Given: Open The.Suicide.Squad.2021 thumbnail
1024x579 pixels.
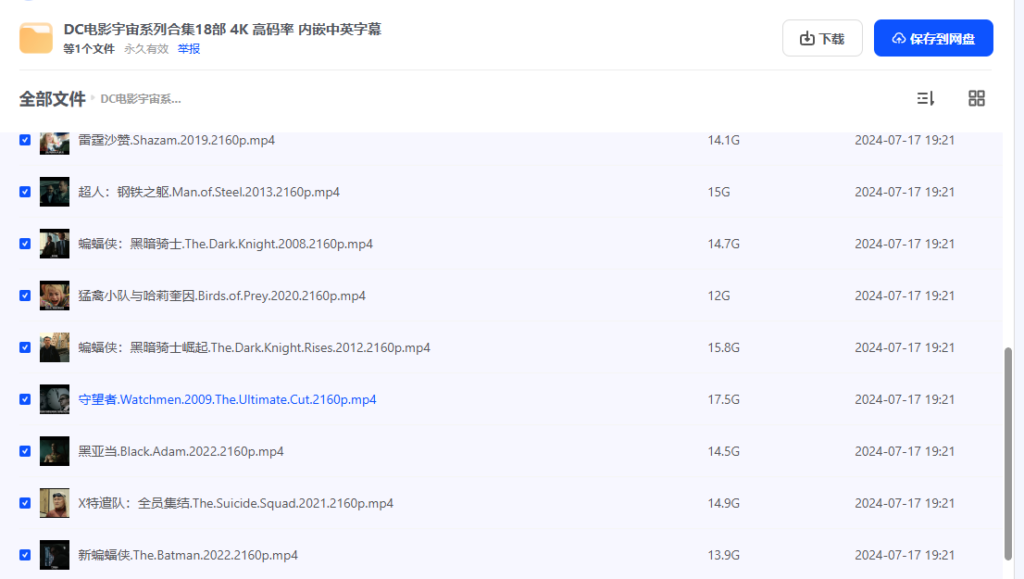Looking at the screenshot, I should [x=54, y=503].
